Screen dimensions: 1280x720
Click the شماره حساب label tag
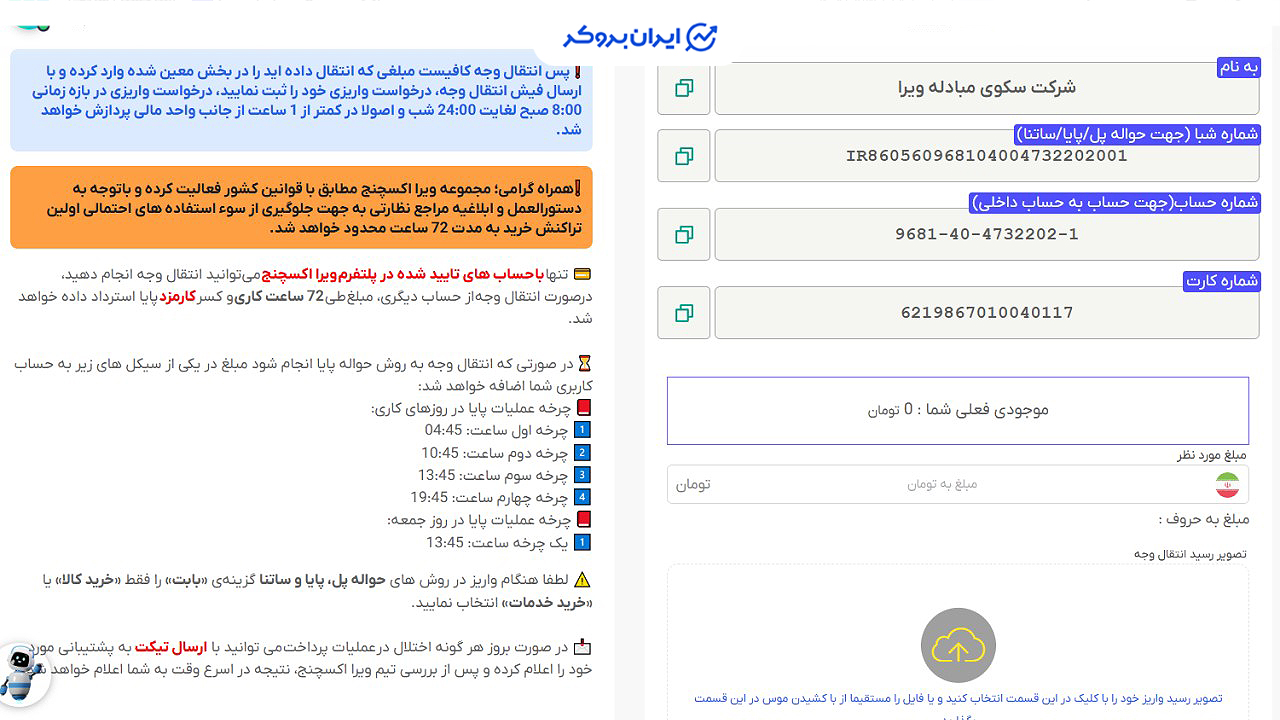click(x=1115, y=202)
